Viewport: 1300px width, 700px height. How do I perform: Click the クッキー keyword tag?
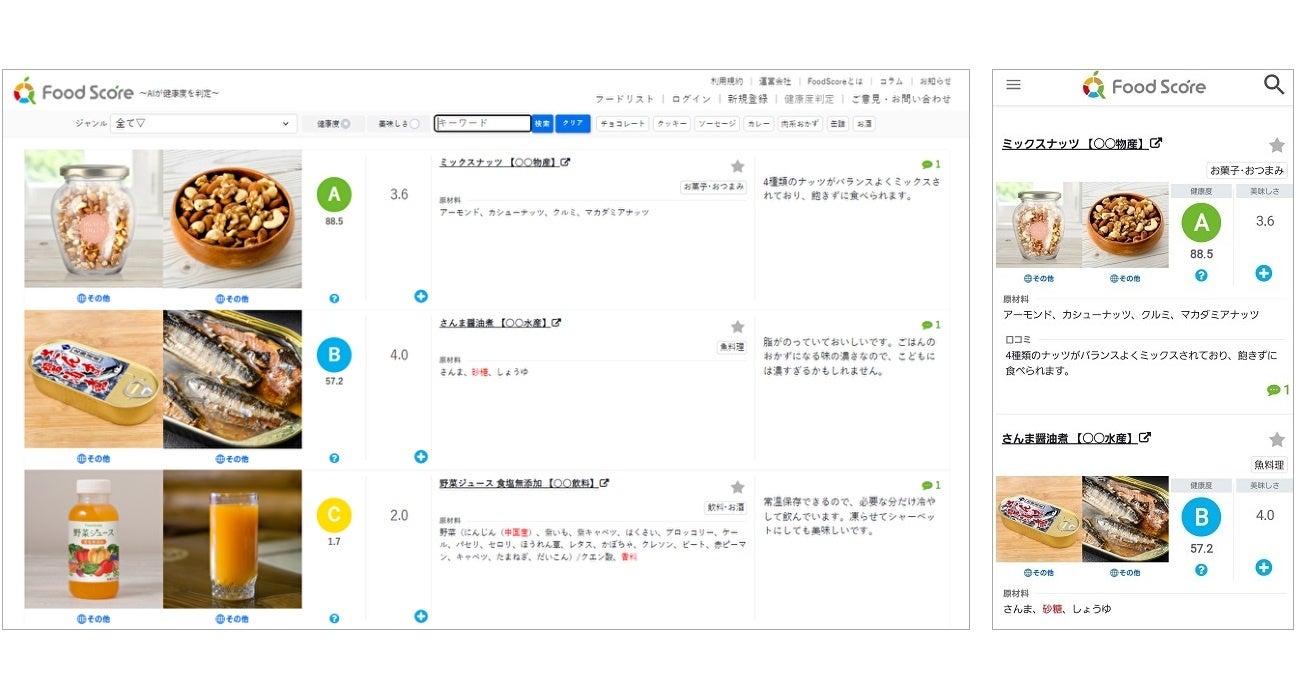pos(672,124)
